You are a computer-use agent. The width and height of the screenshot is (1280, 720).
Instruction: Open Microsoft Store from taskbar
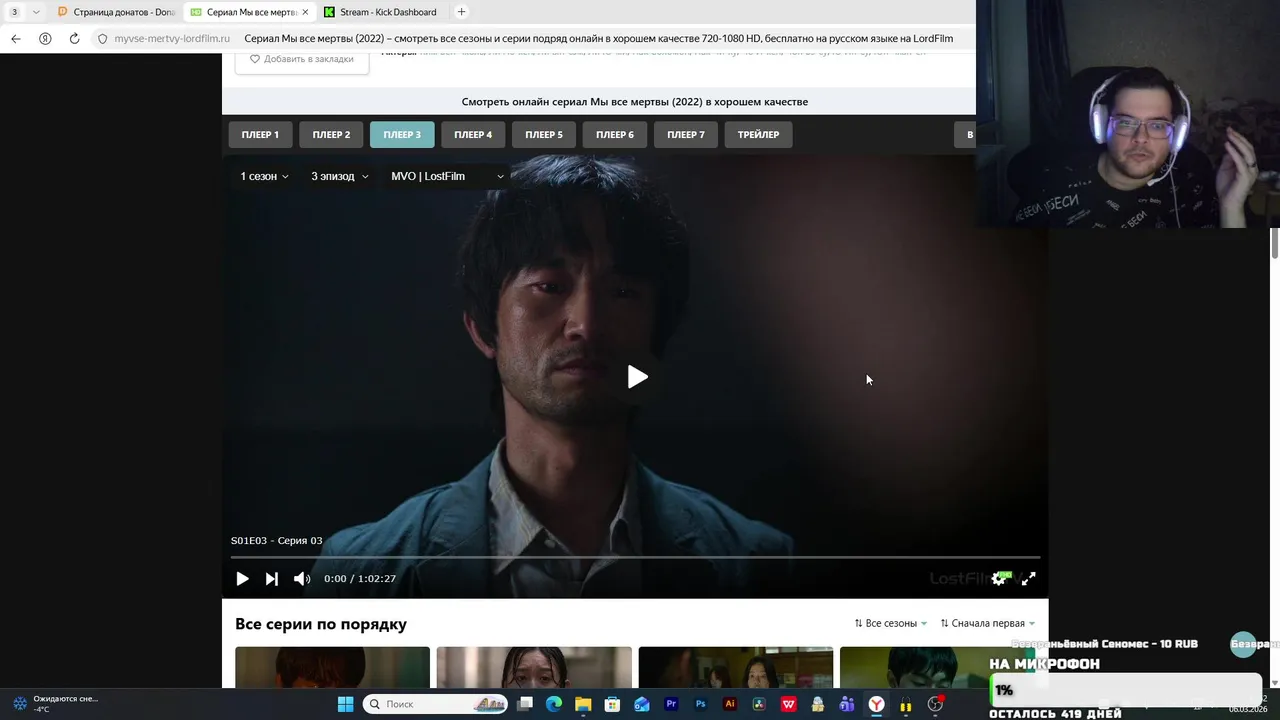(x=612, y=704)
